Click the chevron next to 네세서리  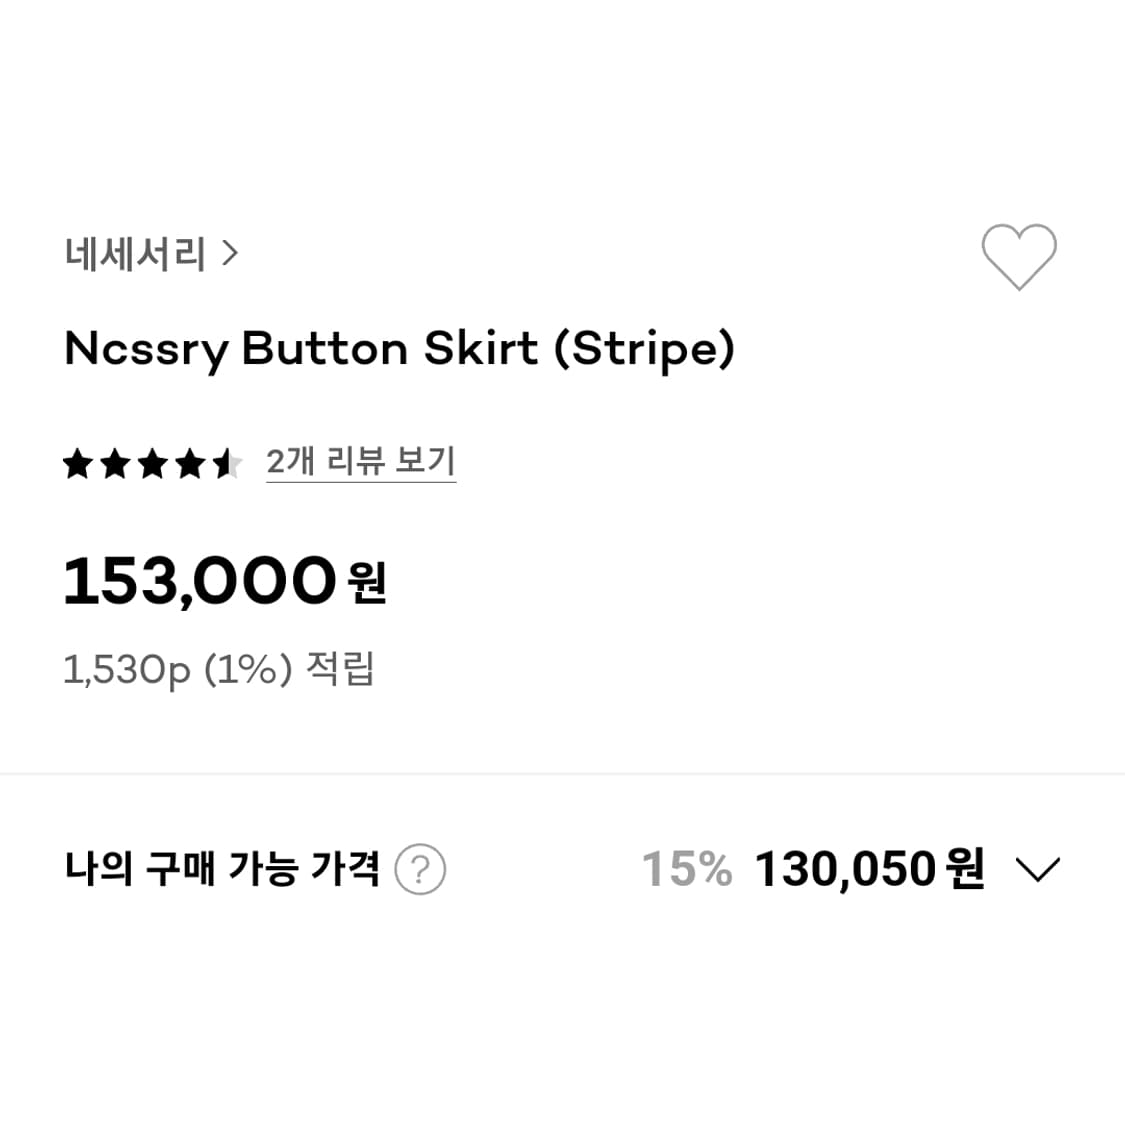tap(230, 254)
